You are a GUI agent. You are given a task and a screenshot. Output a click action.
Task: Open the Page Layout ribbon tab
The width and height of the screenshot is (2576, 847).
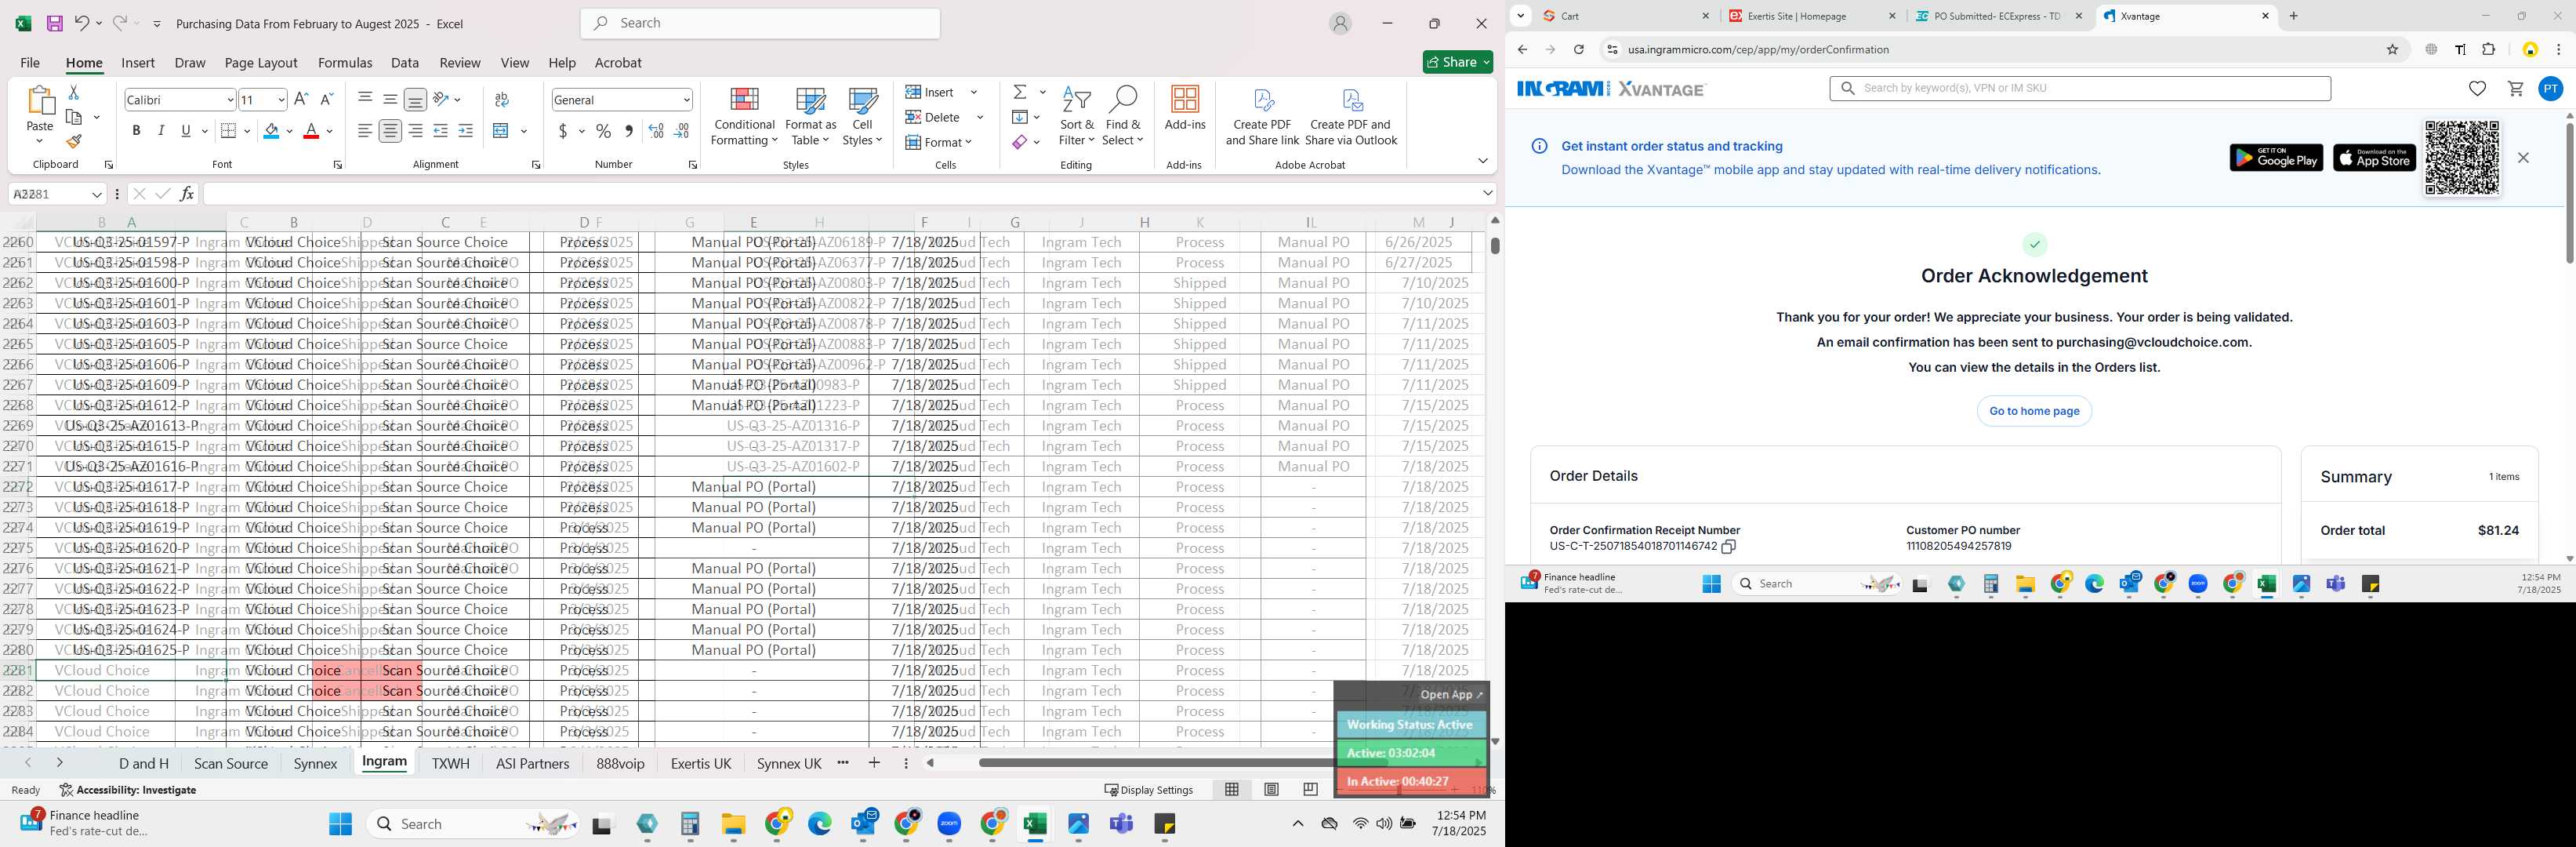click(x=261, y=62)
